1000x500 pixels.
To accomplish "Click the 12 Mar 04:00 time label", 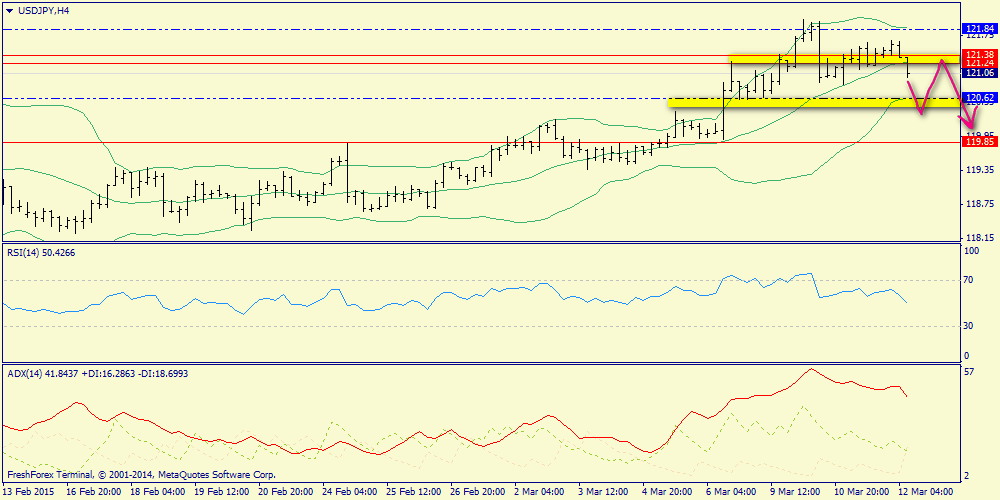I will tap(925, 492).
